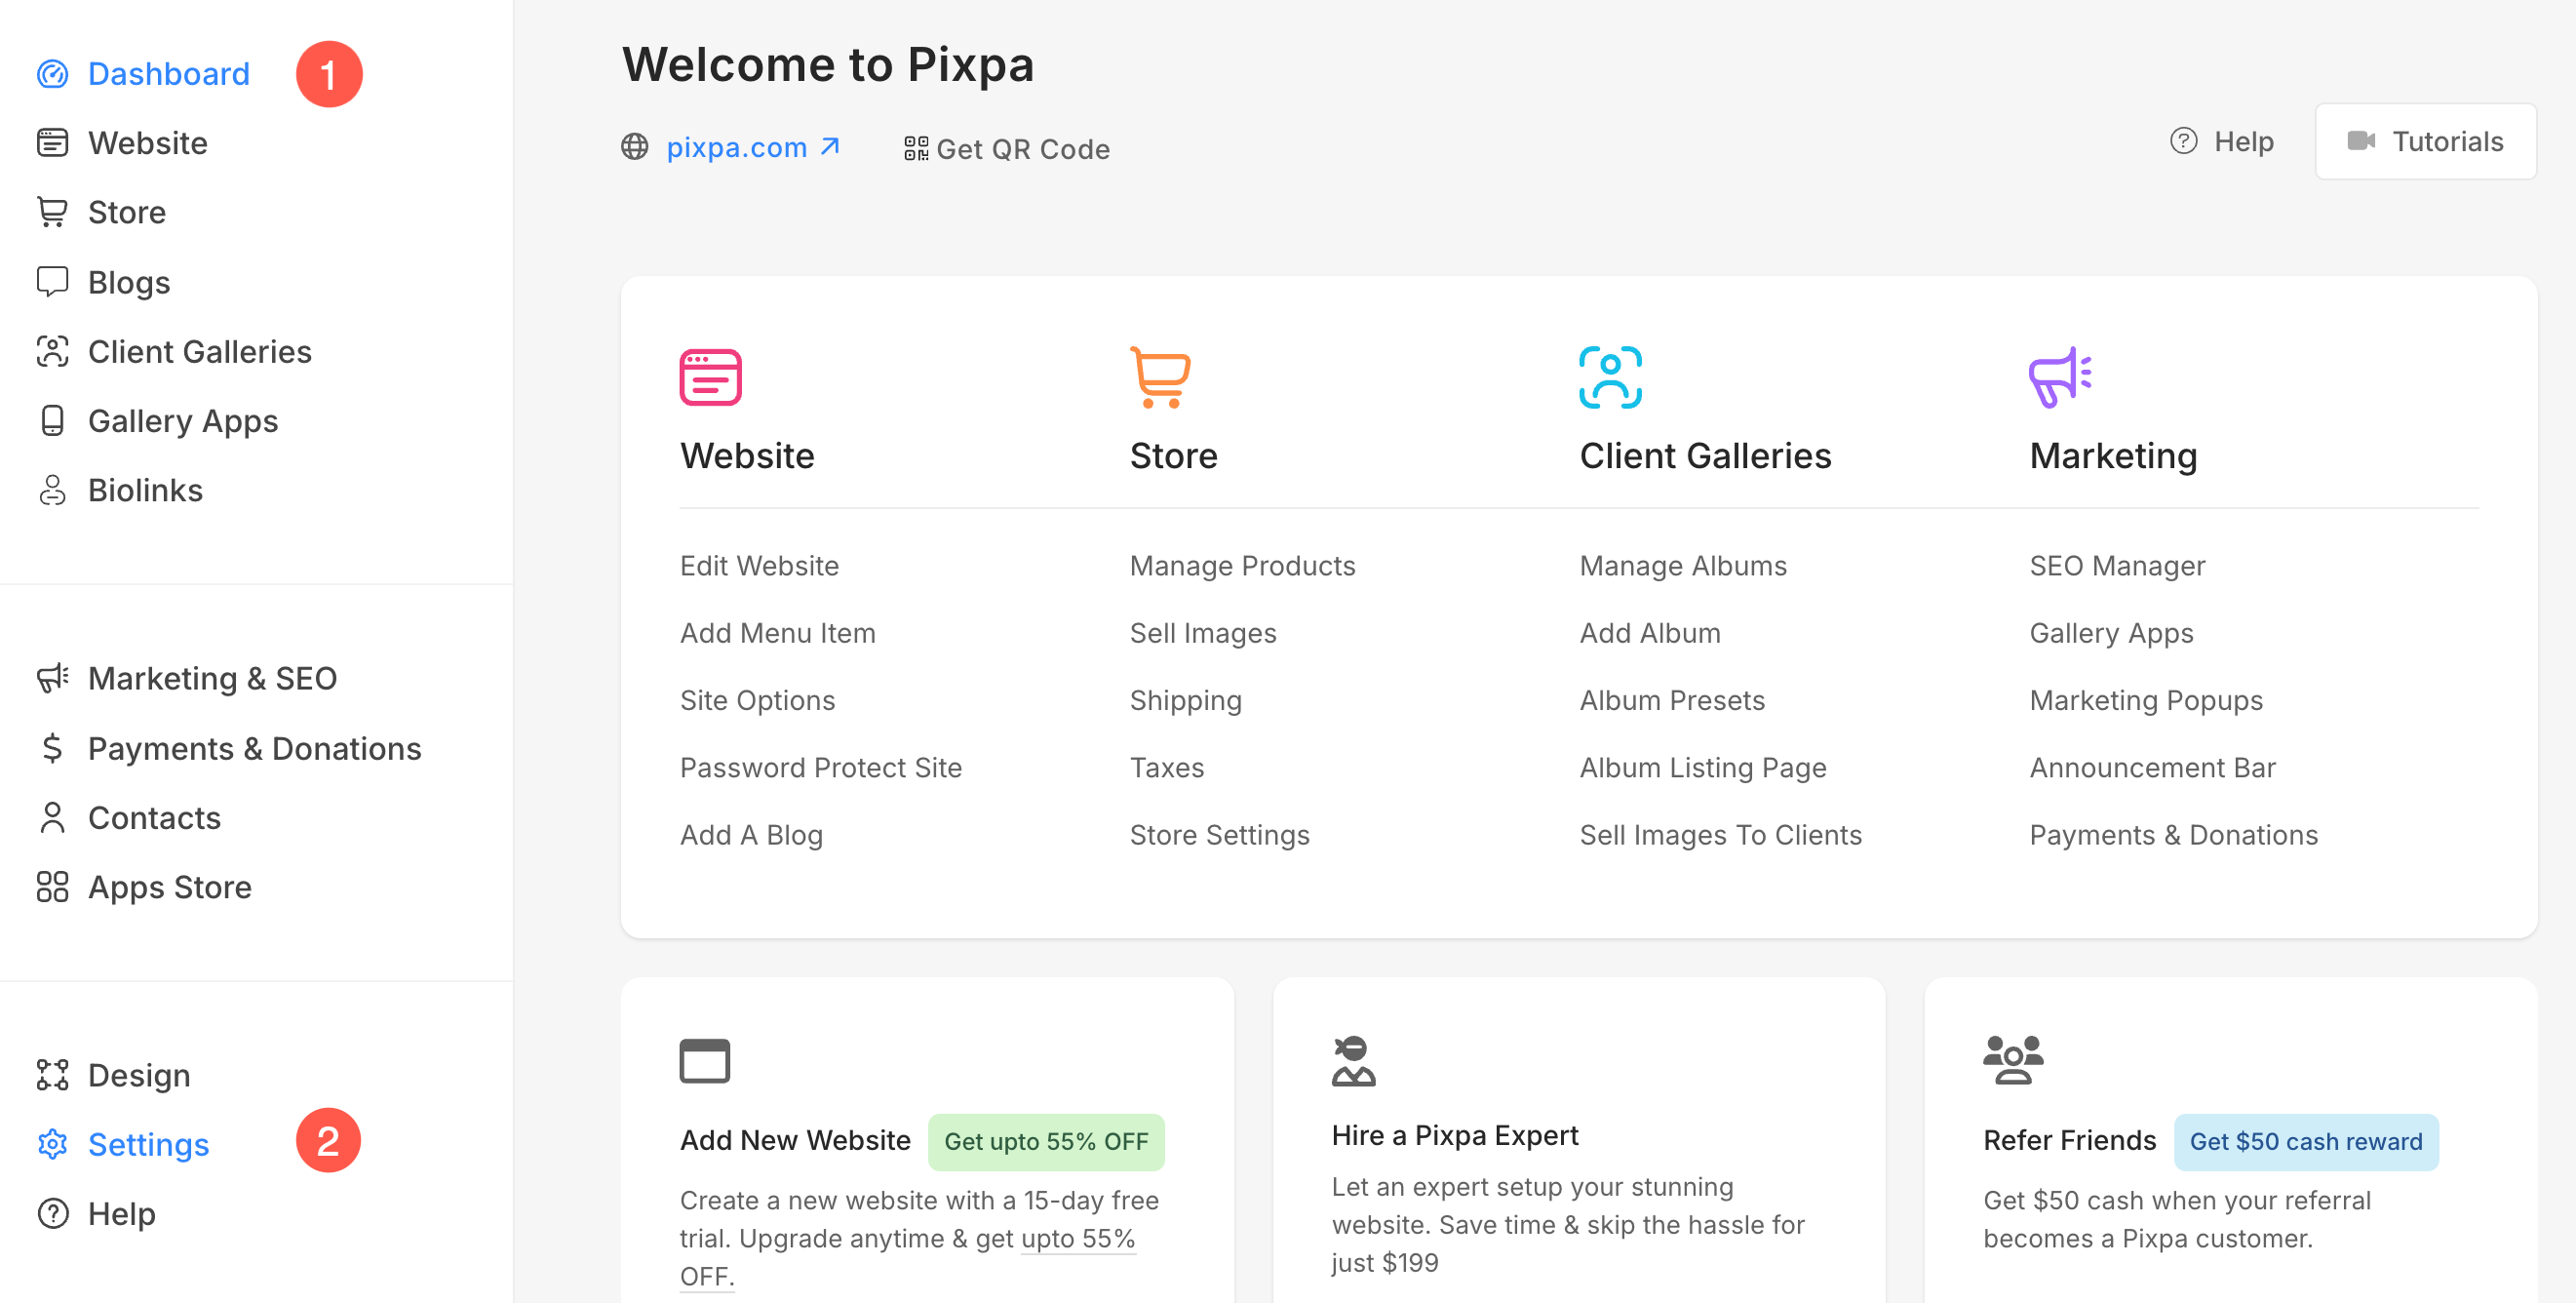
Task: Click the pink Website card icon
Action: [710, 377]
